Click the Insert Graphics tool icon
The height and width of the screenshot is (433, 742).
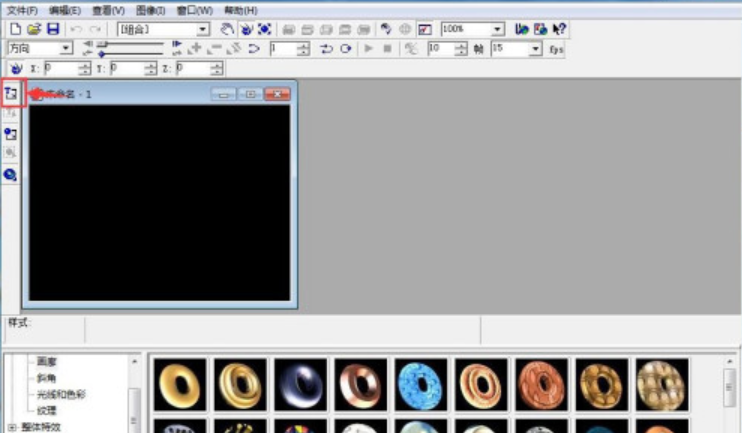[11, 134]
